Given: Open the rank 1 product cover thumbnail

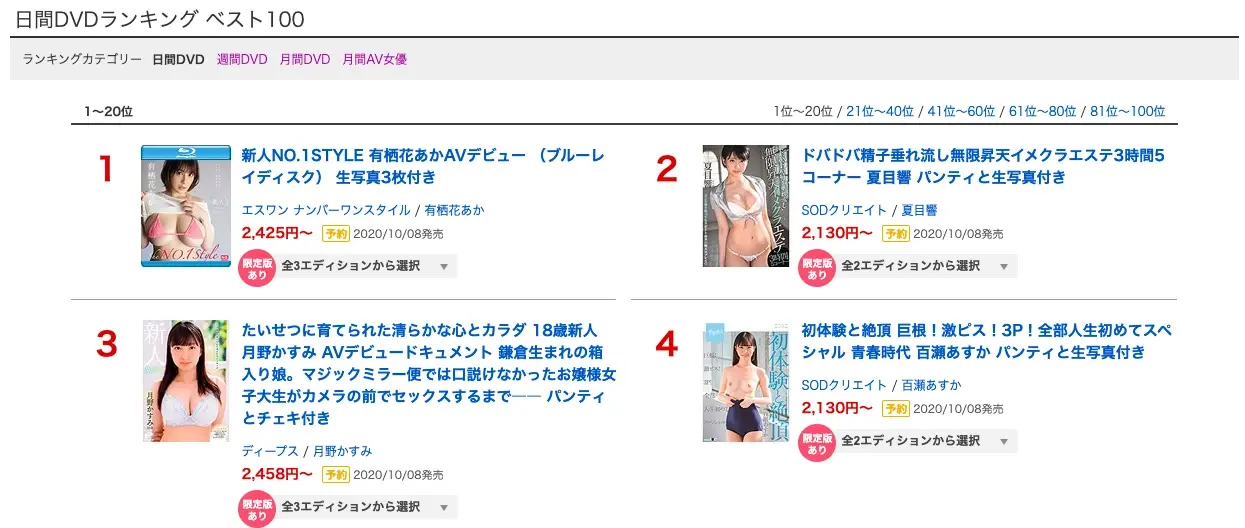Looking at the screenshot, I should [185, 205].
